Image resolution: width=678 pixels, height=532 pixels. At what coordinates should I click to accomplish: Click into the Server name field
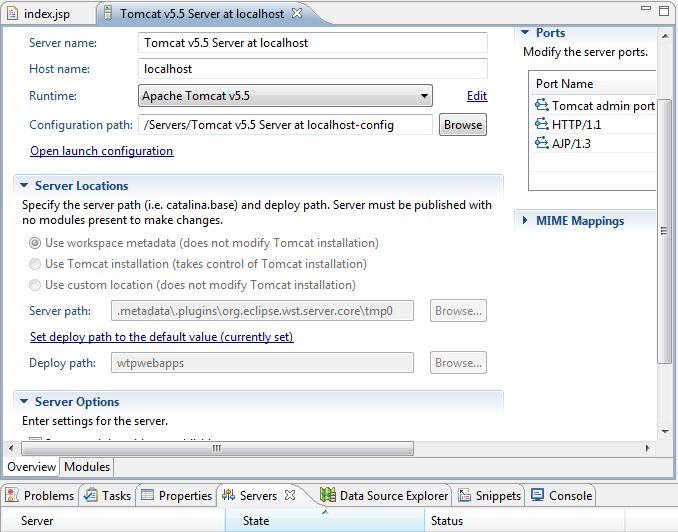tap(313, 43)
